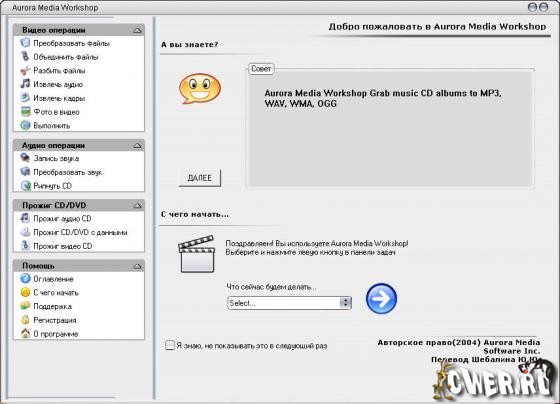Click the clapperboard icon
The width and height of the screenshot is (560, 404).
tap(196, 254)
